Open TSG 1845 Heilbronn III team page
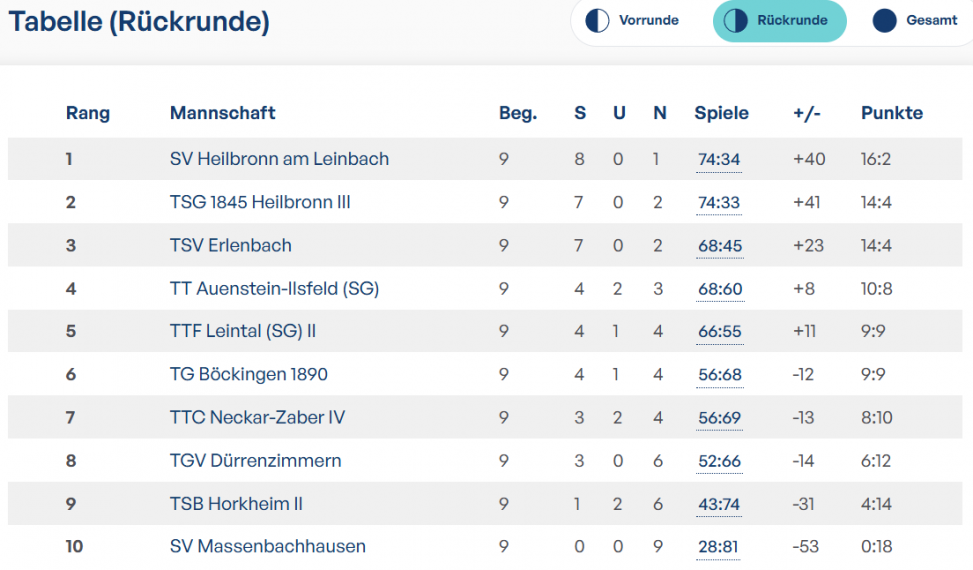The height and width of the screenshot is (570, 973). click(260, 202)
